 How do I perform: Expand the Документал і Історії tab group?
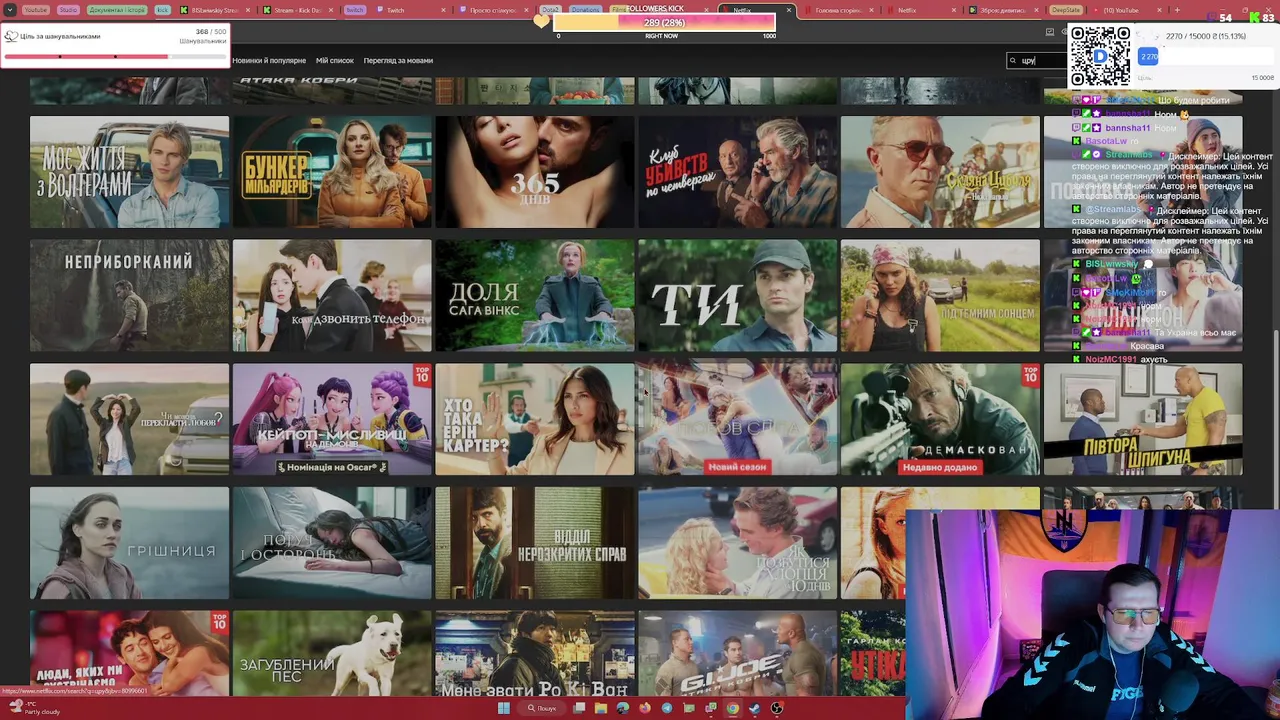tap(117, 10)
